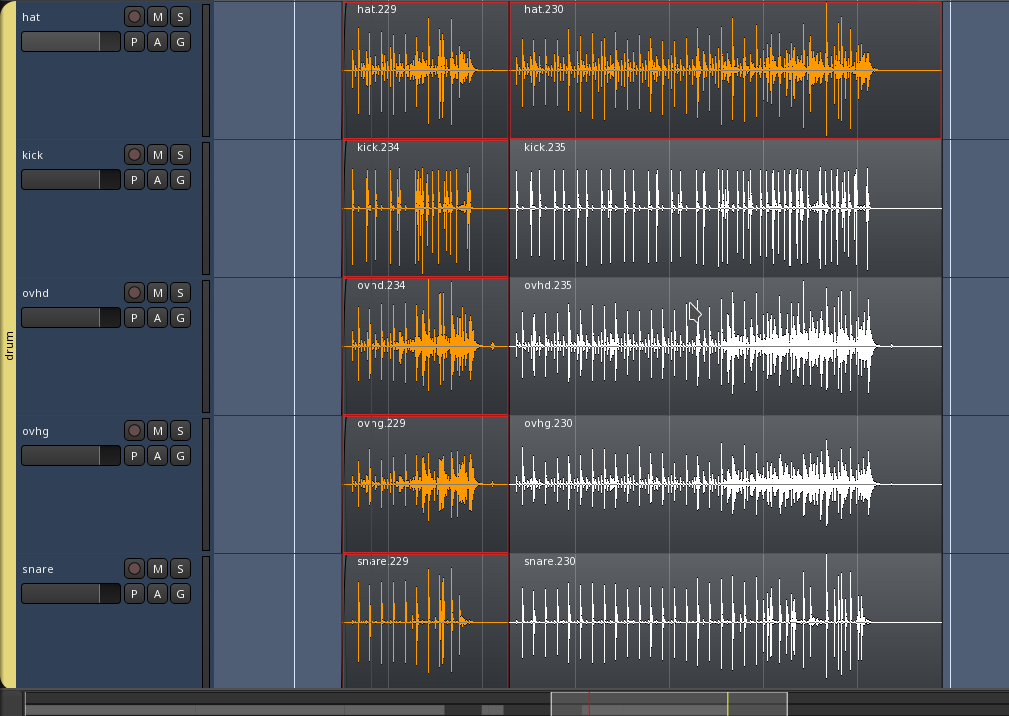Solo the kick track
Viewport: 1009px width, 716px height.
pyautogui.click(x=180, y=155)
